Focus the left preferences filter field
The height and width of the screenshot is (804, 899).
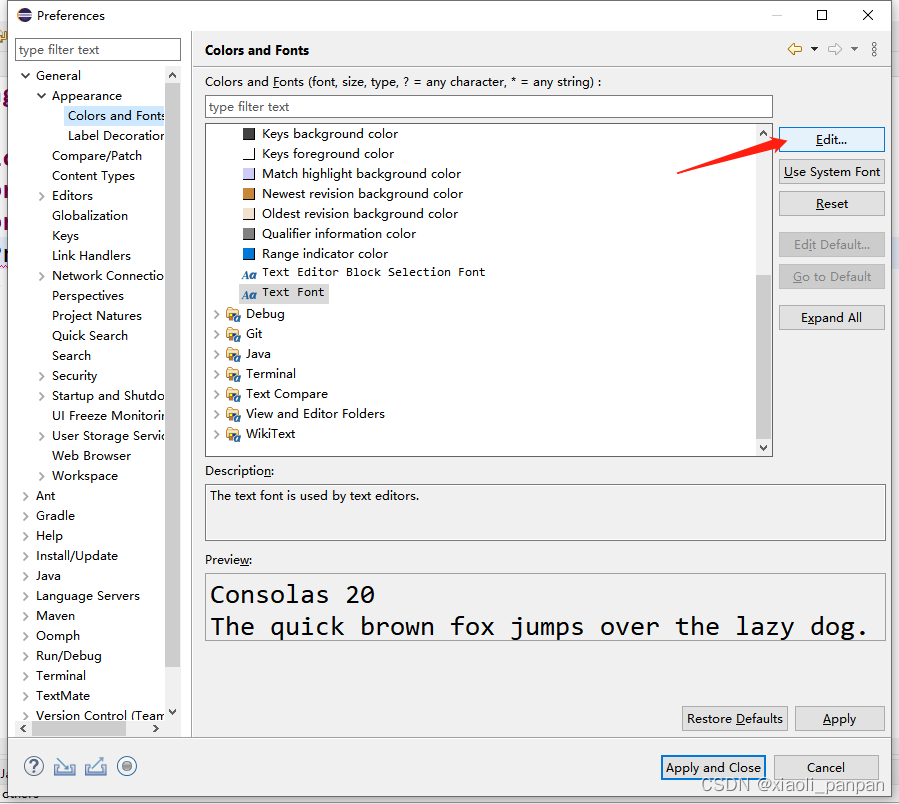[x=98, y=50]
